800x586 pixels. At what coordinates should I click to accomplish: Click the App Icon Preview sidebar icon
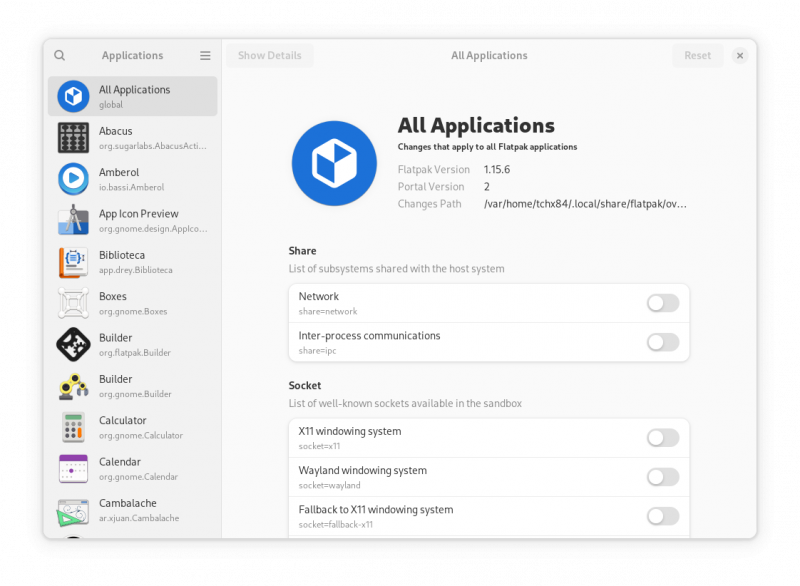pos(73,220)
